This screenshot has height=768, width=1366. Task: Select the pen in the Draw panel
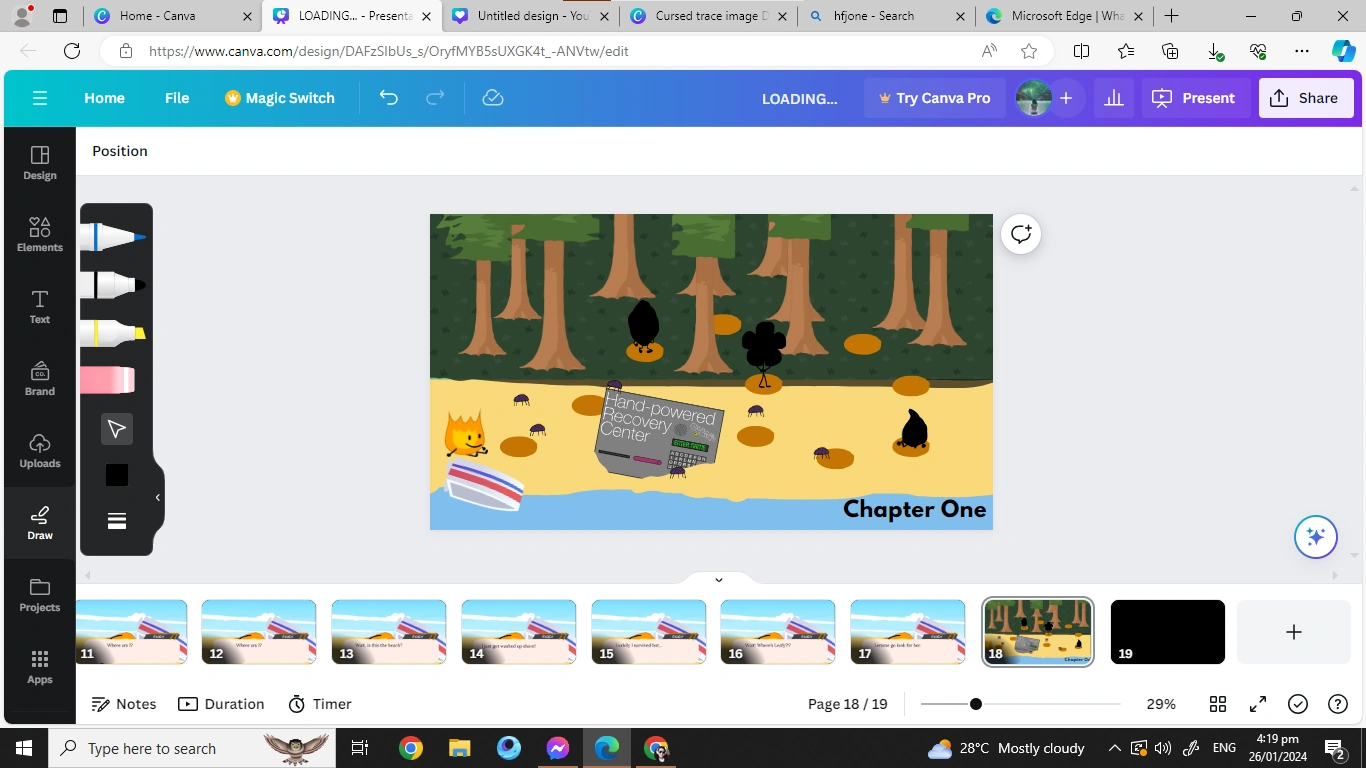click(113, 235)
